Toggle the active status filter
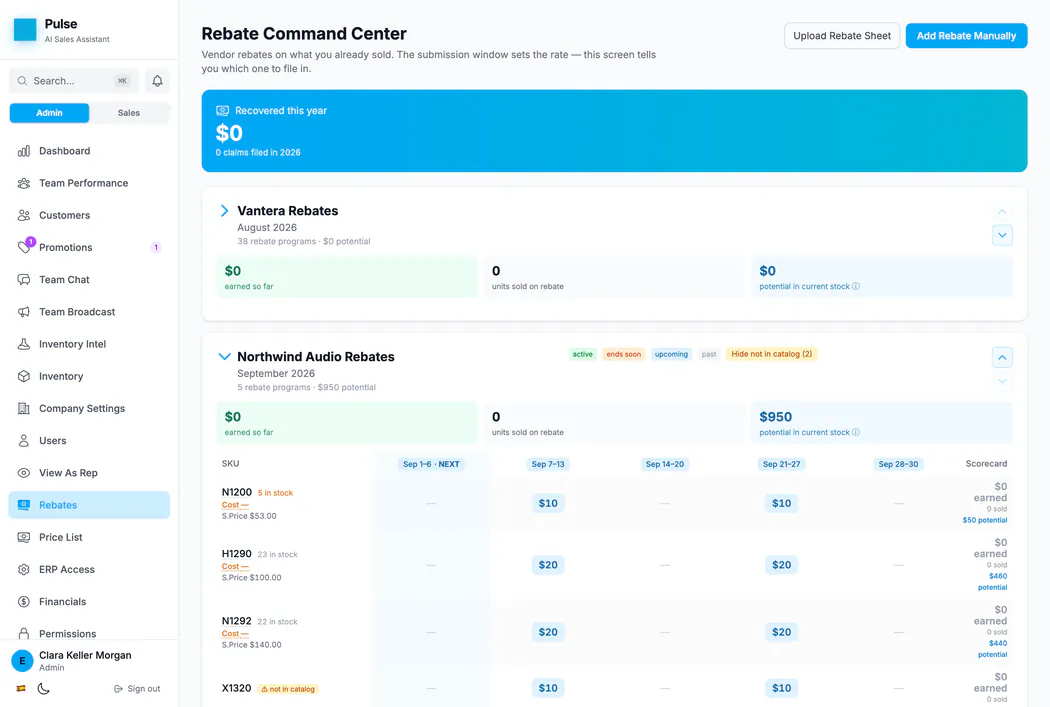 click(583, 354)
